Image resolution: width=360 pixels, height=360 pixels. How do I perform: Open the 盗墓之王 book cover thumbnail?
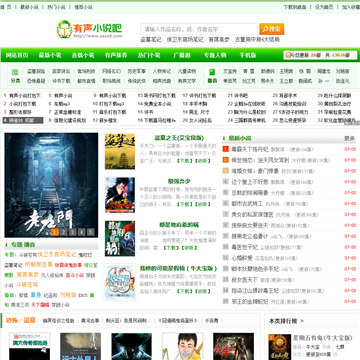click(x=120, y=151)
